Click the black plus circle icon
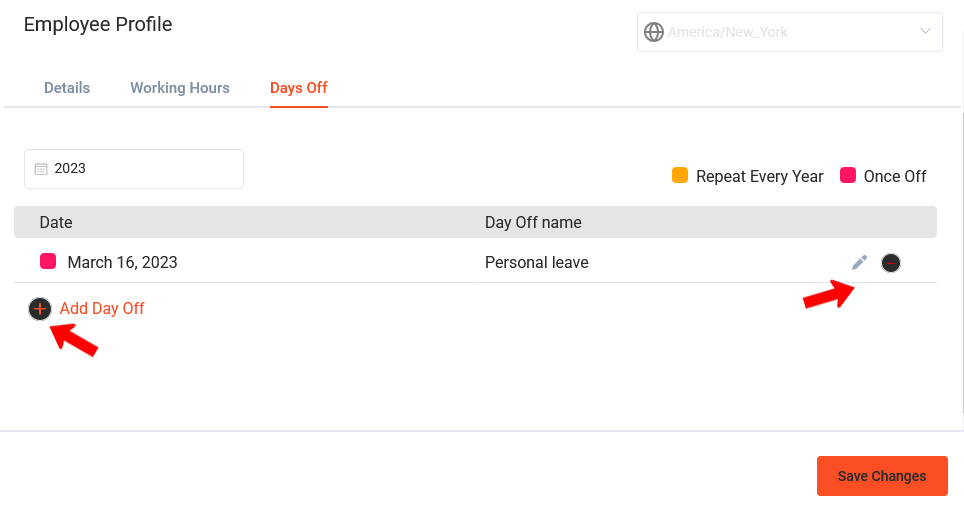Screen dimensions: 964x511 coord(40,309)
